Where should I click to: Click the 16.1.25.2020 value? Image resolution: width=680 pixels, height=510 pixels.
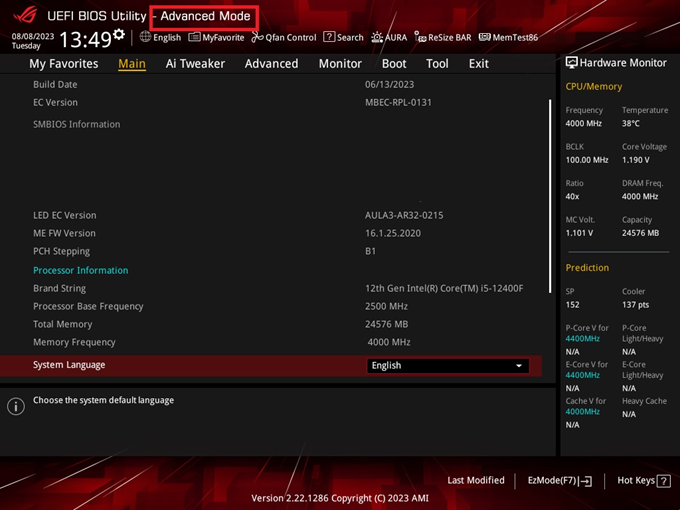coord(393,233)
